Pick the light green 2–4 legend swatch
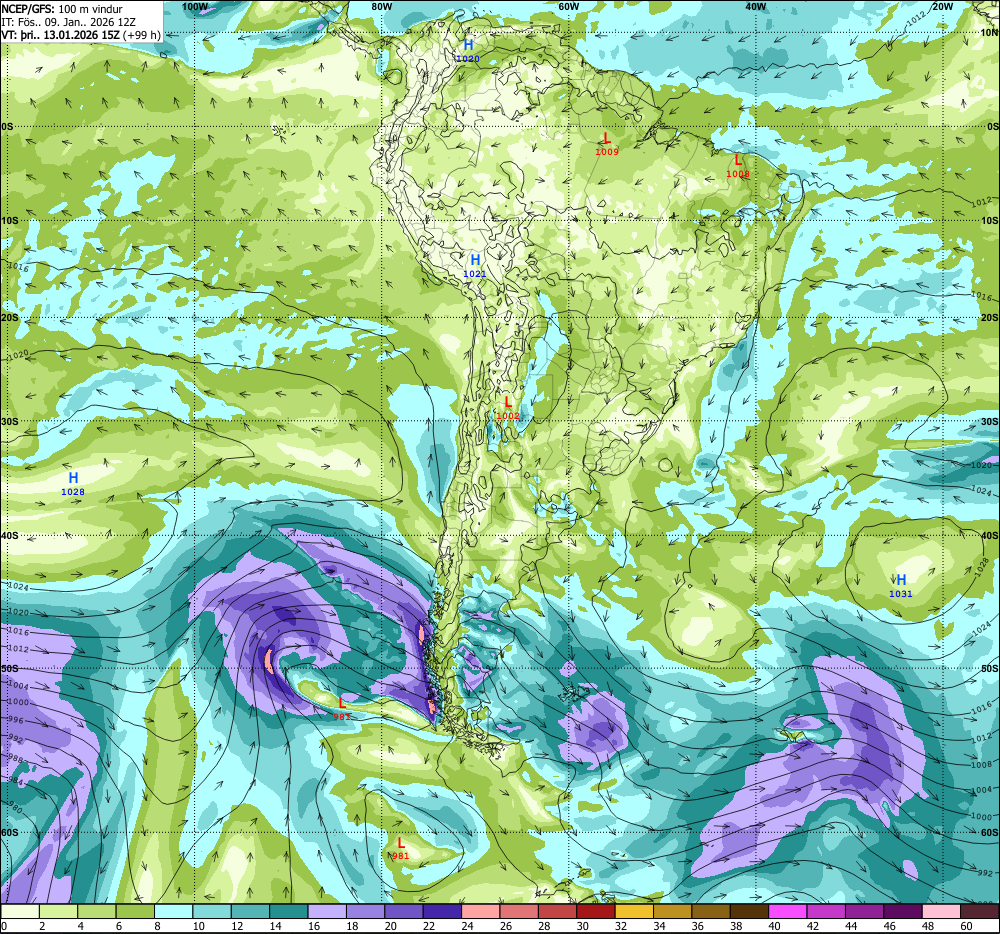The width and height of the screenshot is (1000, 934). pyautogui.click(x=59, y=911)
